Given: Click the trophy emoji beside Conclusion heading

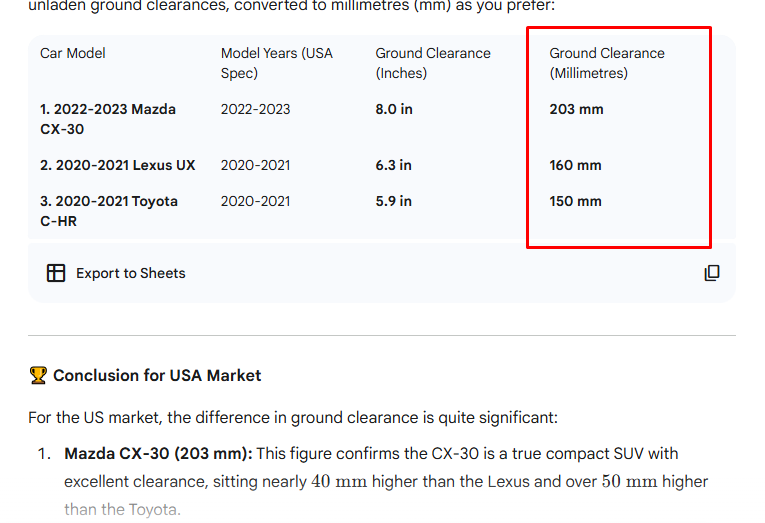Looking at the screenshot, I should pyautogui.click(x=38, y=375).
